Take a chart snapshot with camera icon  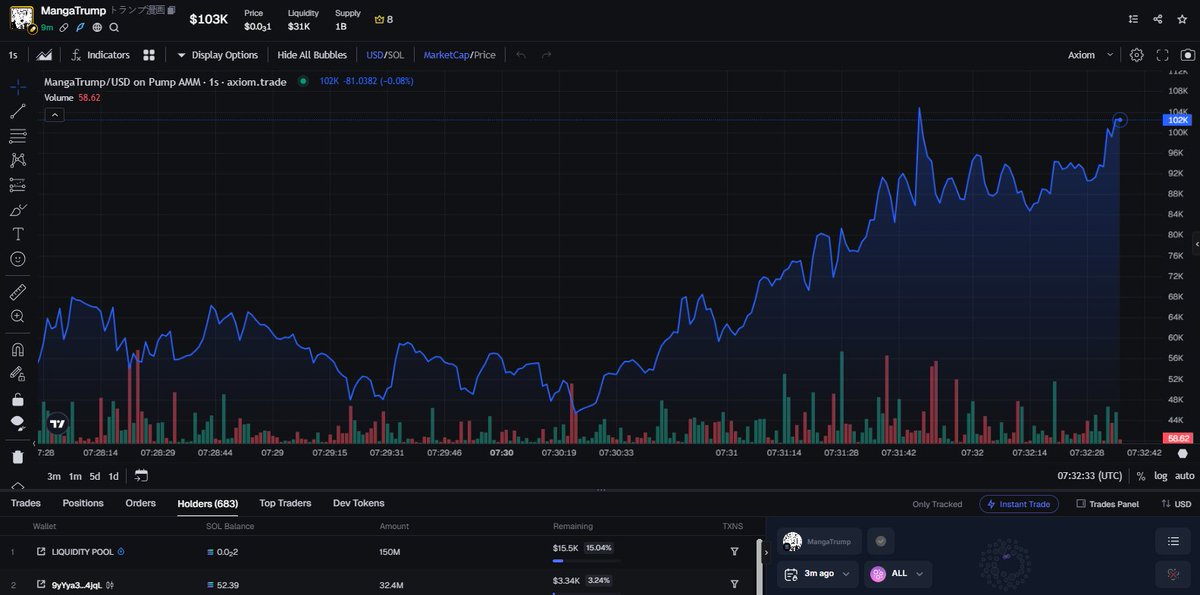[1187, 55]
